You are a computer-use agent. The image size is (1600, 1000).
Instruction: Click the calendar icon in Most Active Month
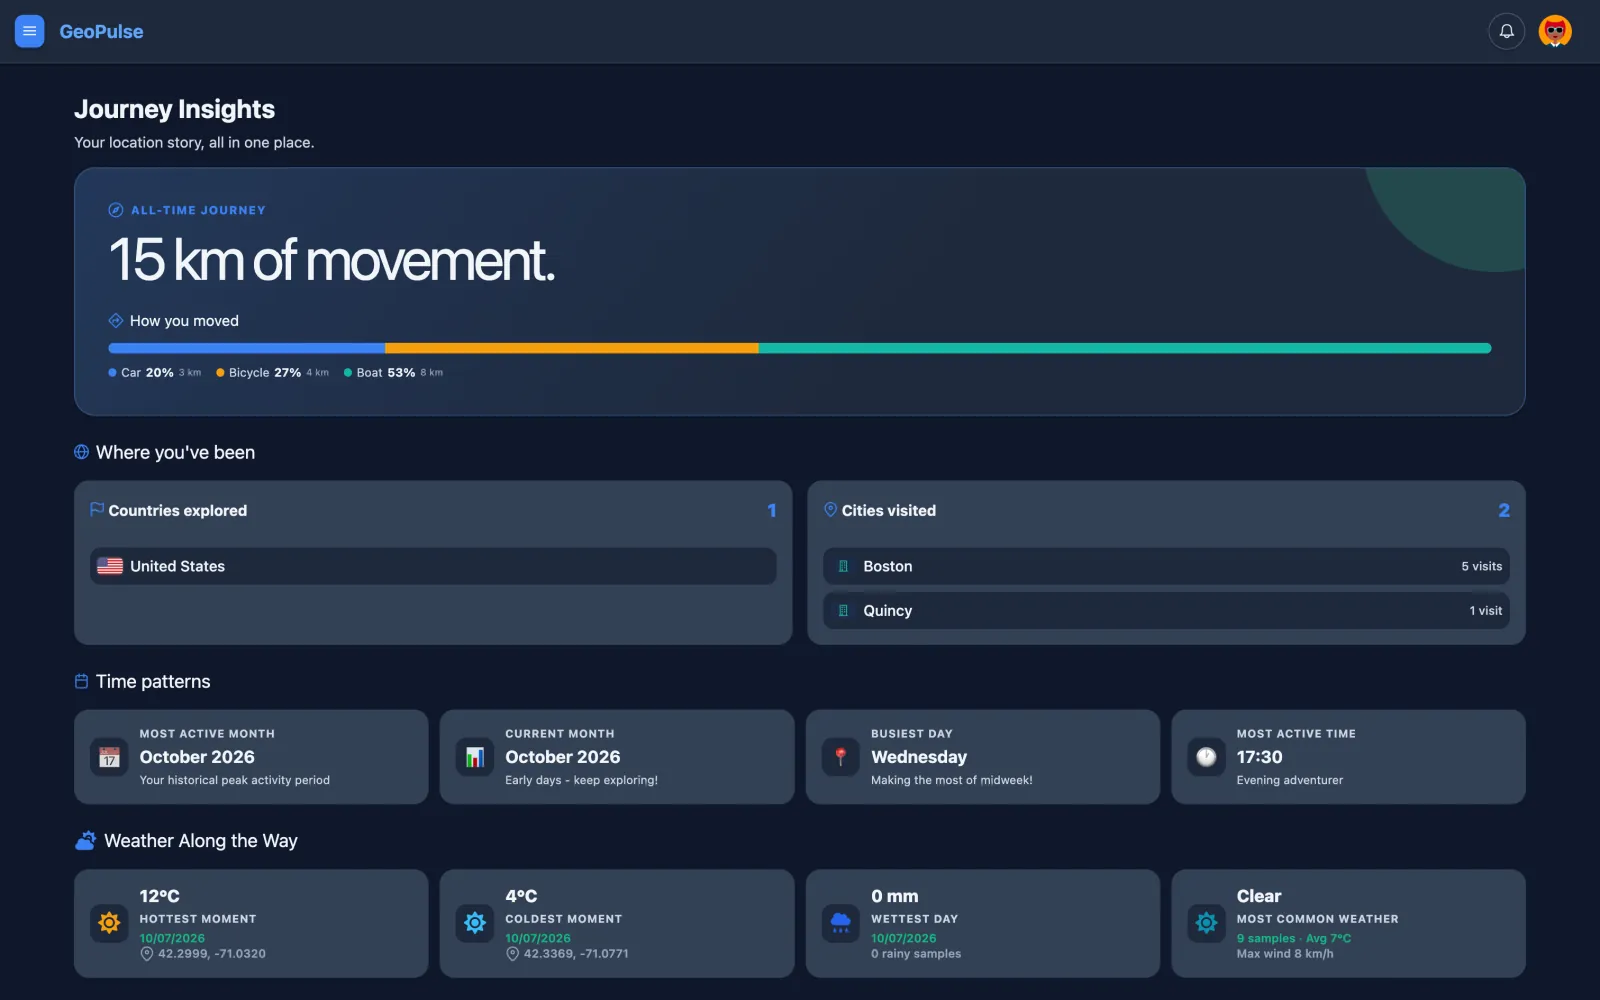click(109, 757)
